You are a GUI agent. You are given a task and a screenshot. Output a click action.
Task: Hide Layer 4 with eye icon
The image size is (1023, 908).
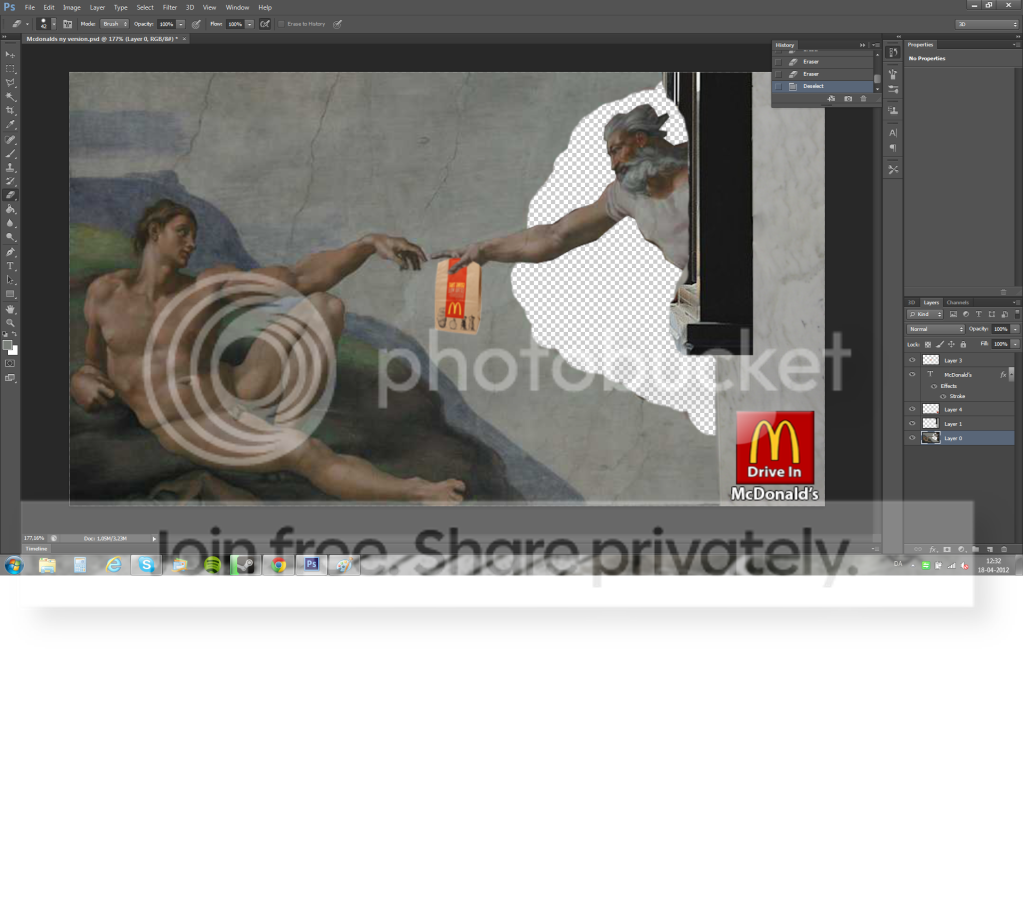coord(912,409)
